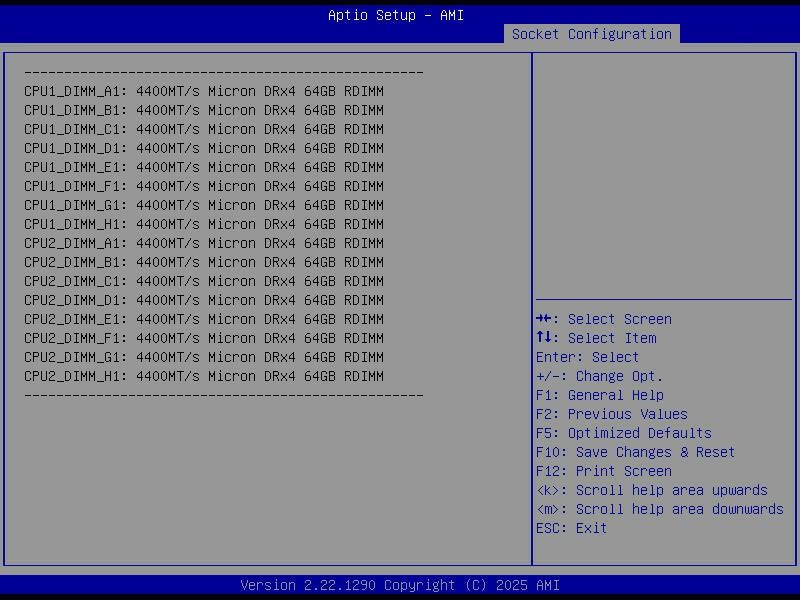800x600 pixels.
Task: Click the CPU2_DIMM_A1 memory row
Action: (204, 243)
